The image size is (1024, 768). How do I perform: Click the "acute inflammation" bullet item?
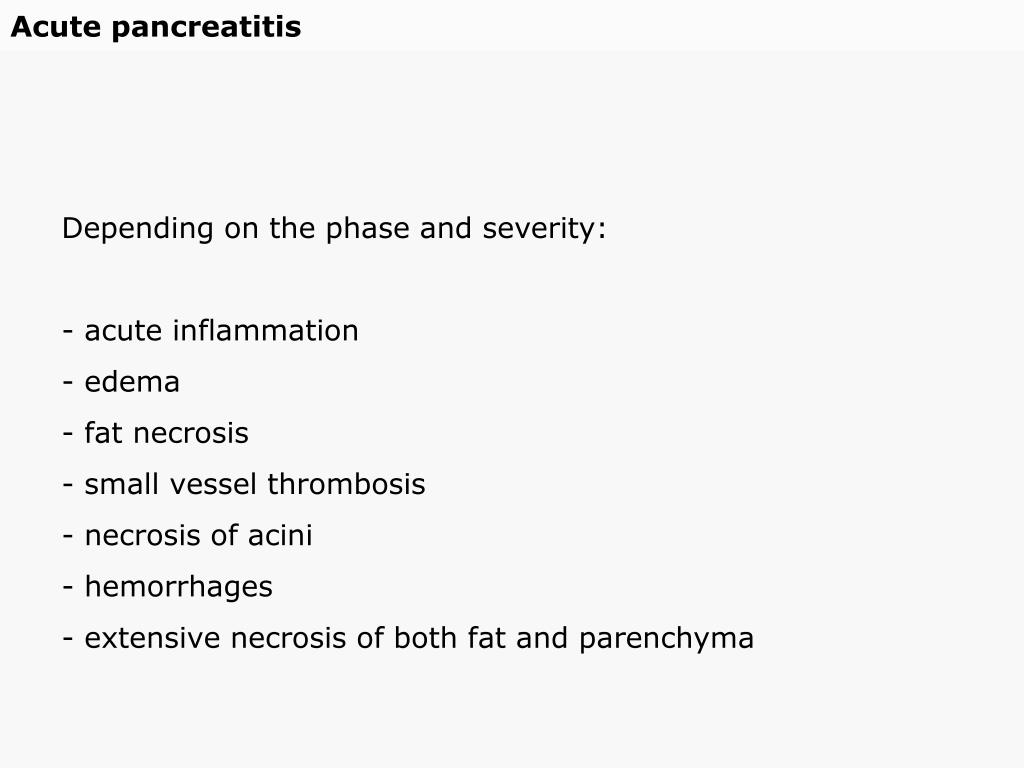(210, 330)
